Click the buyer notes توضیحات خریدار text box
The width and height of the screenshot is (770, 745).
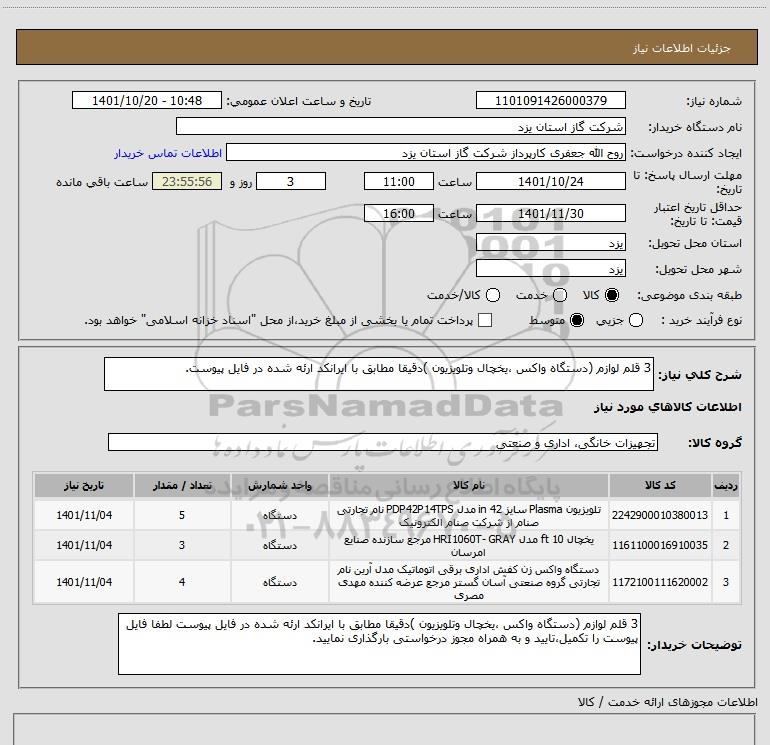pos(379,643)
